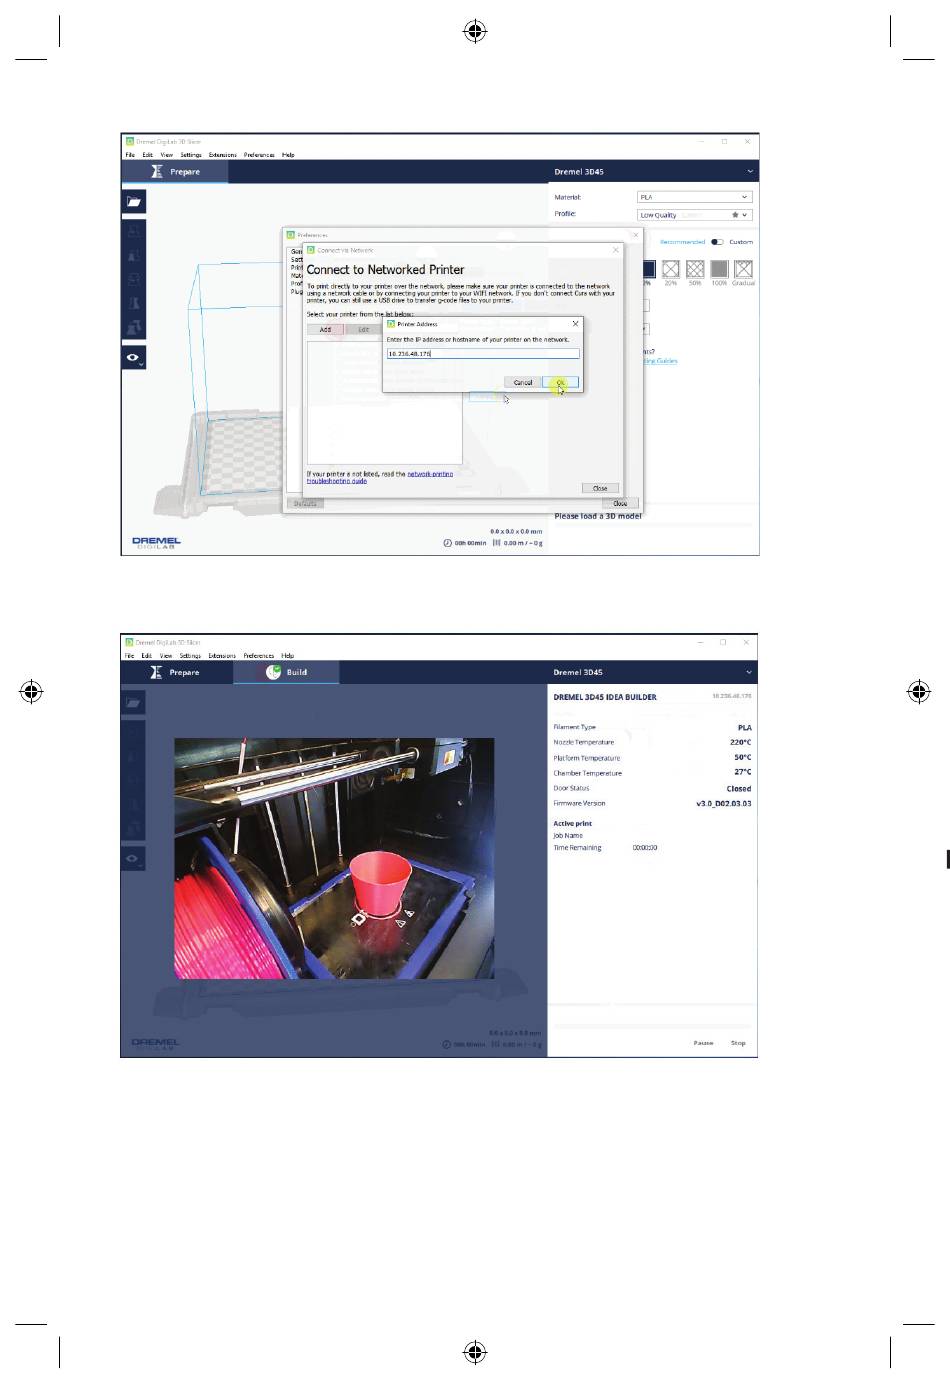This screenshot has height=1383, width=950.
Task: Click the Filament Type value PLA in the Build screenshot
Action: [x=745, y=728]
